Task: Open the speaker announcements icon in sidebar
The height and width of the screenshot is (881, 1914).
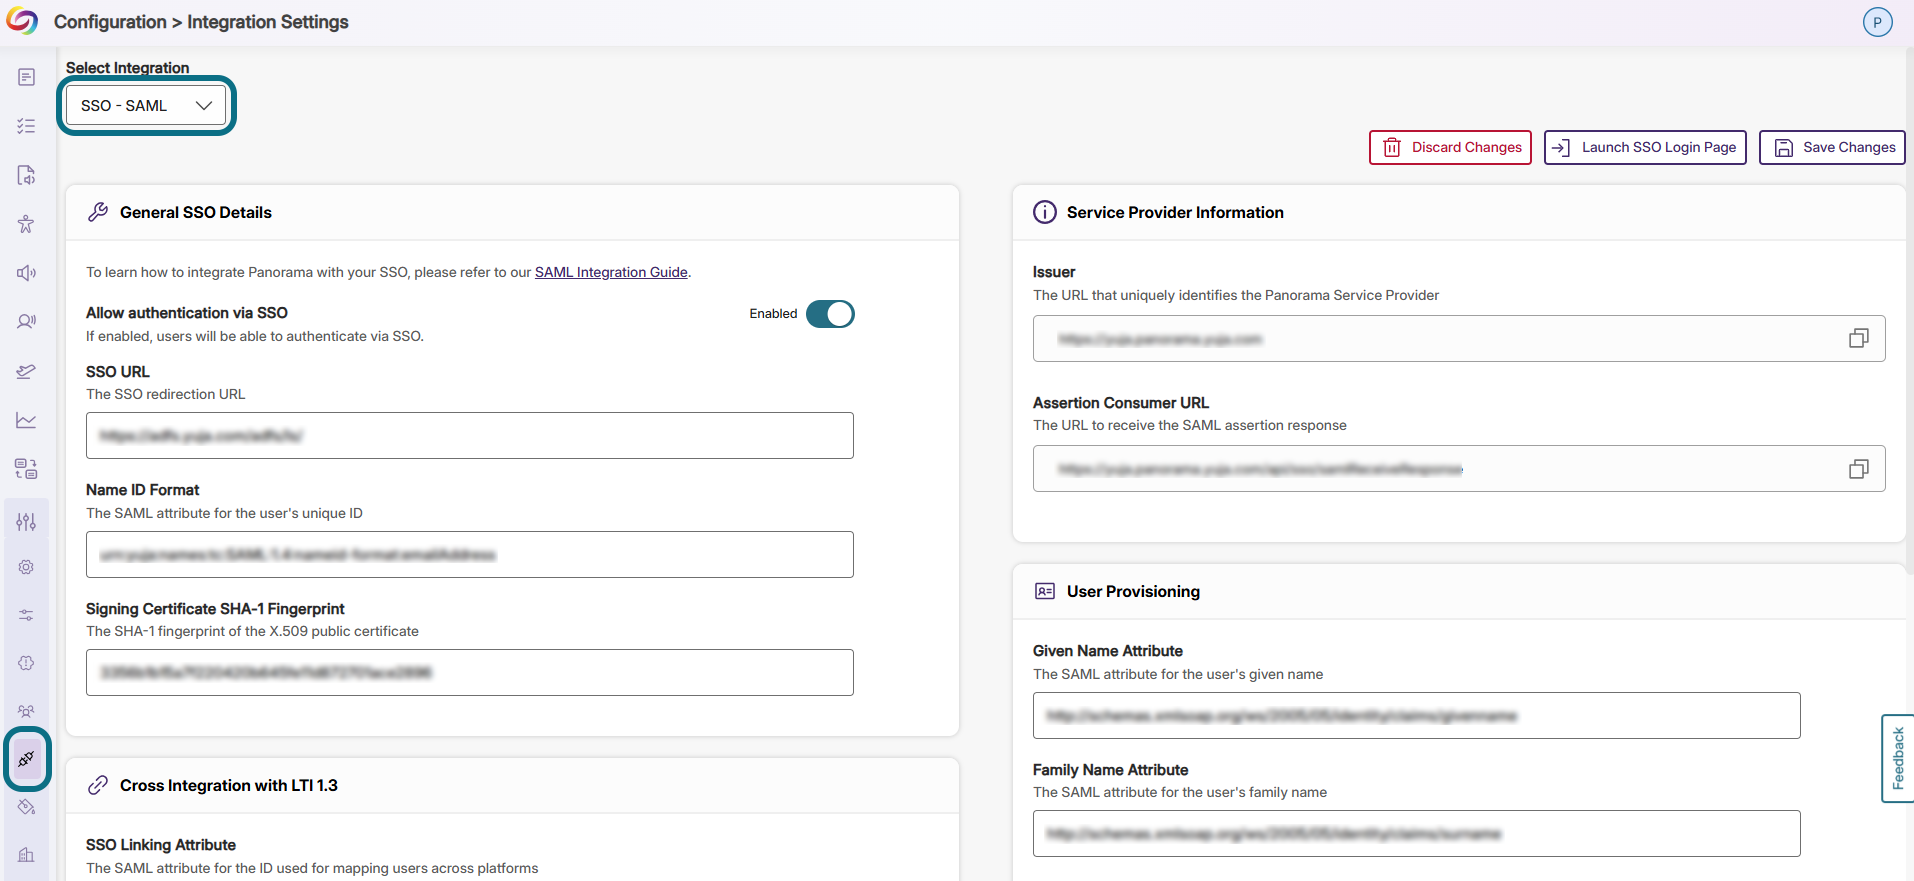Action: (26, 273)
